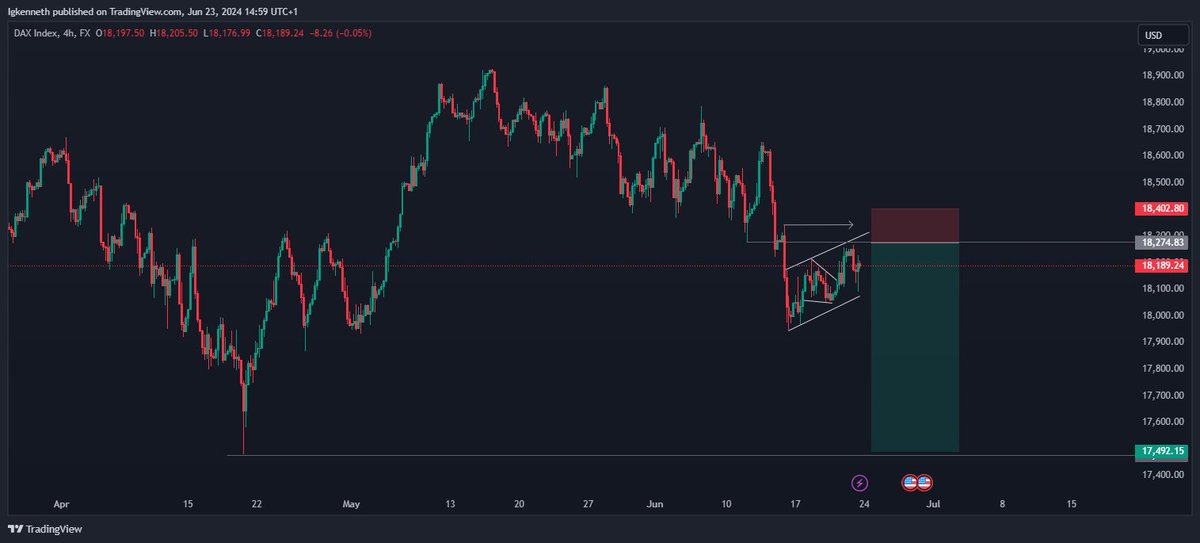Select the entry price label 18,274.83
The image size is (1200, 543).
coord(1160,242)
